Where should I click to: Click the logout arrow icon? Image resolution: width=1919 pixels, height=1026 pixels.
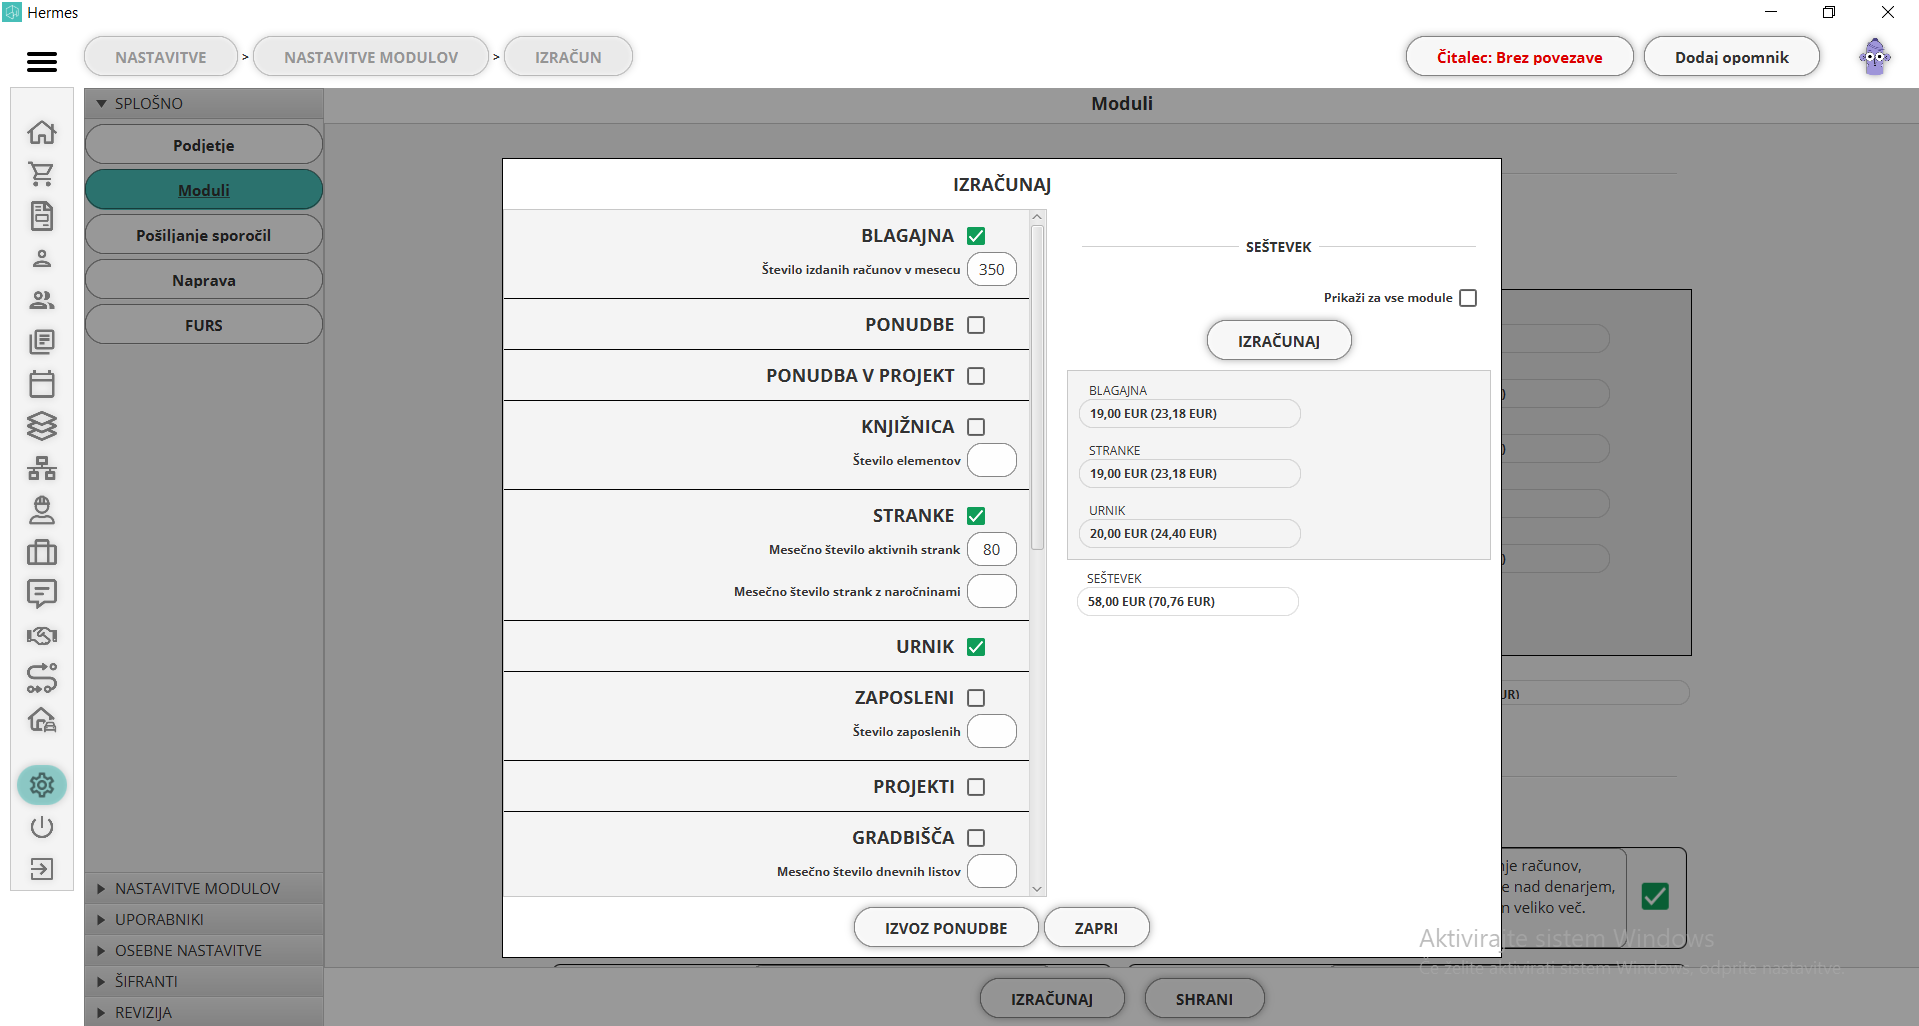[42, 869]
